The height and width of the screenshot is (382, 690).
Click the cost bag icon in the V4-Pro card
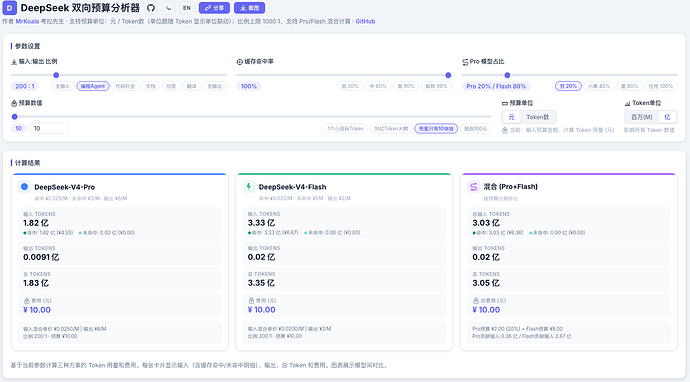pyautogui.click(x=26, y=301)
